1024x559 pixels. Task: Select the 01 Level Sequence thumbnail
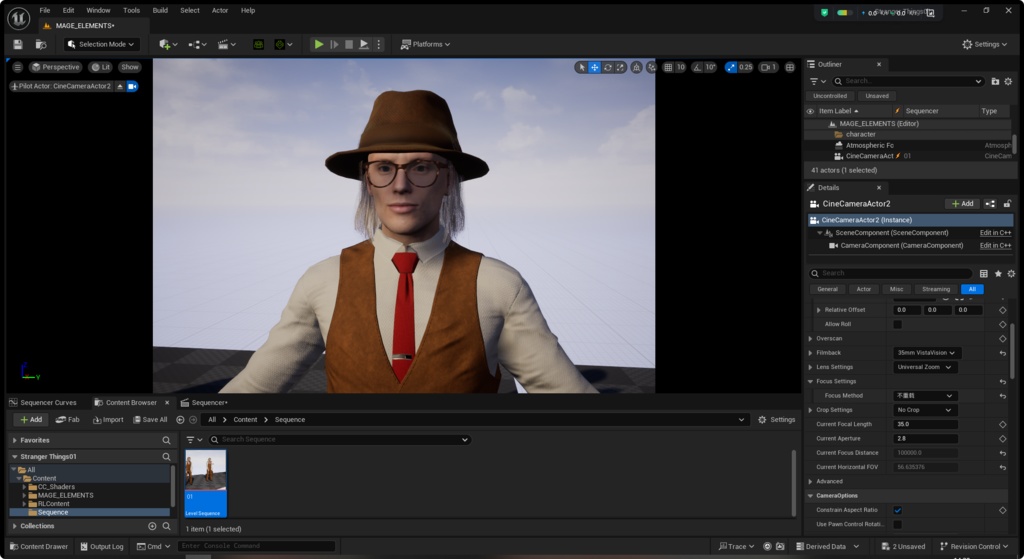(206, 483)
